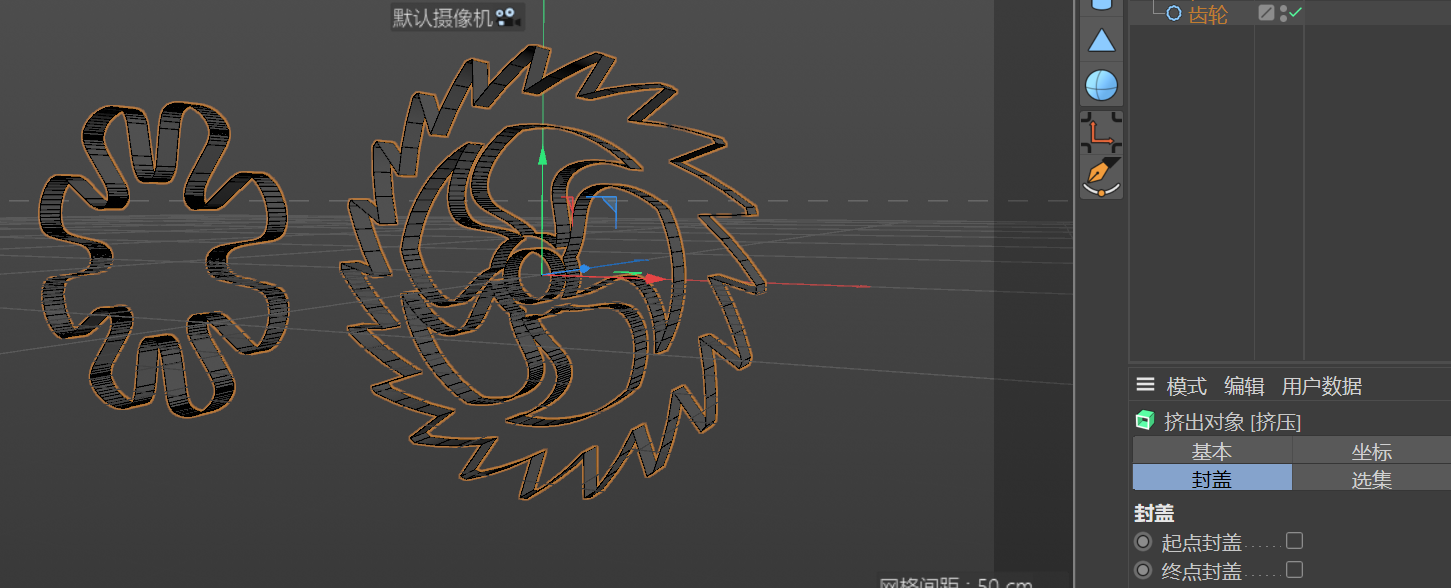Viewport: 1451px width, 588px height.
Task: Select the 齿轮 object in the object manager
Action: click(x=1208, y=14)
